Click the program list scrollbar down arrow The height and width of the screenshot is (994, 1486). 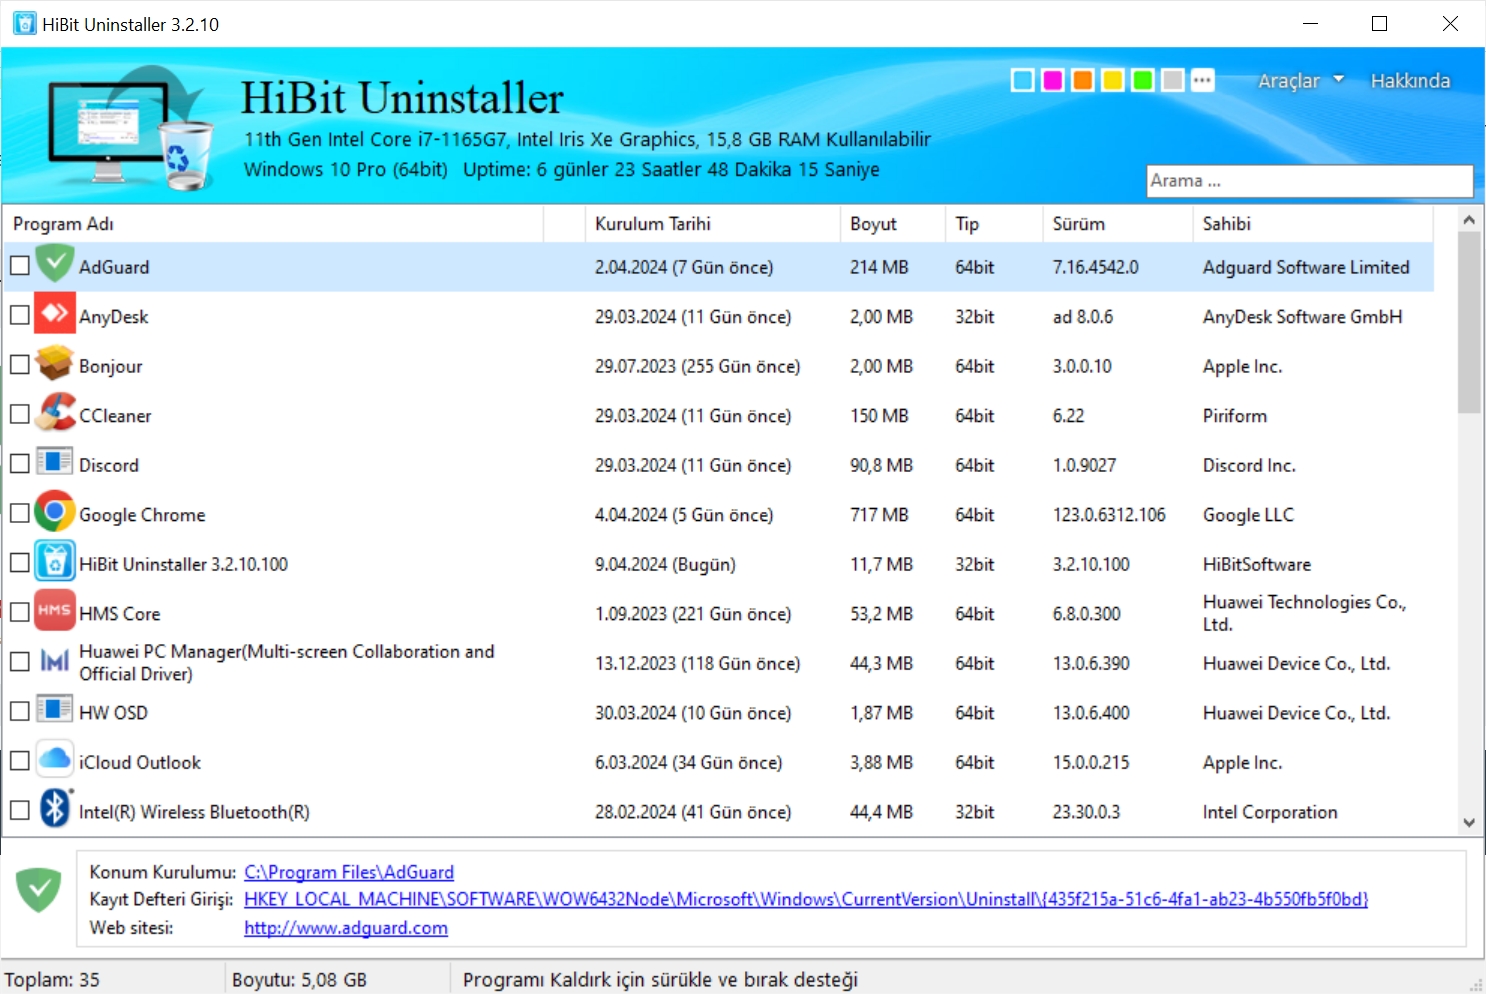1469,822
